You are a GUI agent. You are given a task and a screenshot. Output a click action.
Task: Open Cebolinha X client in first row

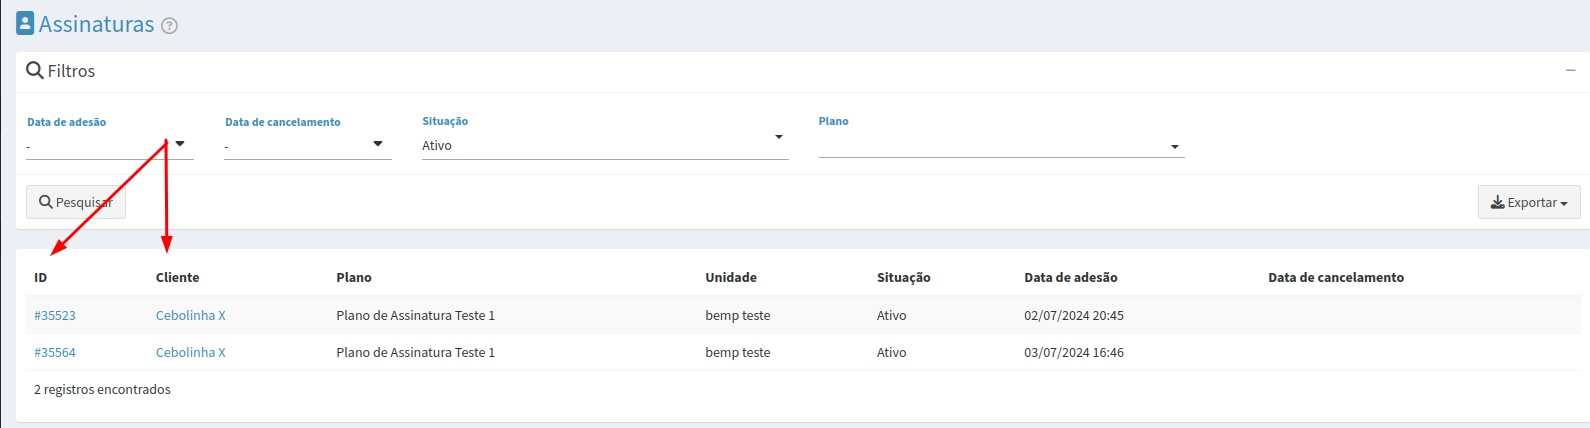point(191,315)
